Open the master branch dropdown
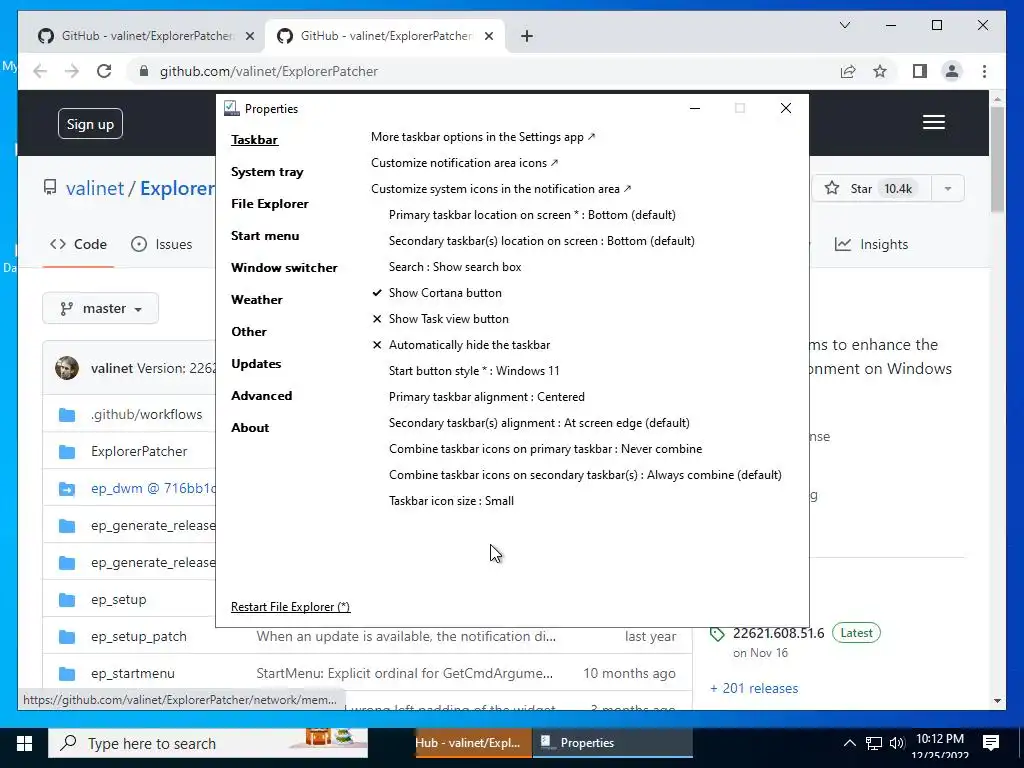This screenshot has width=1024, height=768. coord(101,308)
